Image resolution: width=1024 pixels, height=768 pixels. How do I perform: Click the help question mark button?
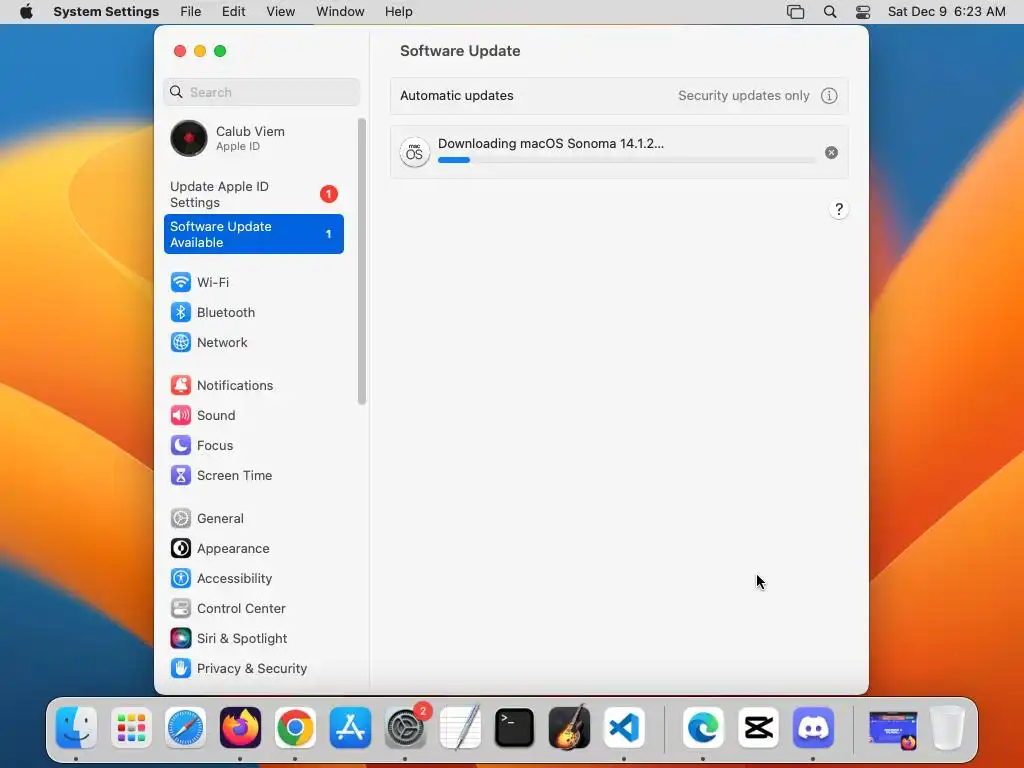tap(839, 210)
